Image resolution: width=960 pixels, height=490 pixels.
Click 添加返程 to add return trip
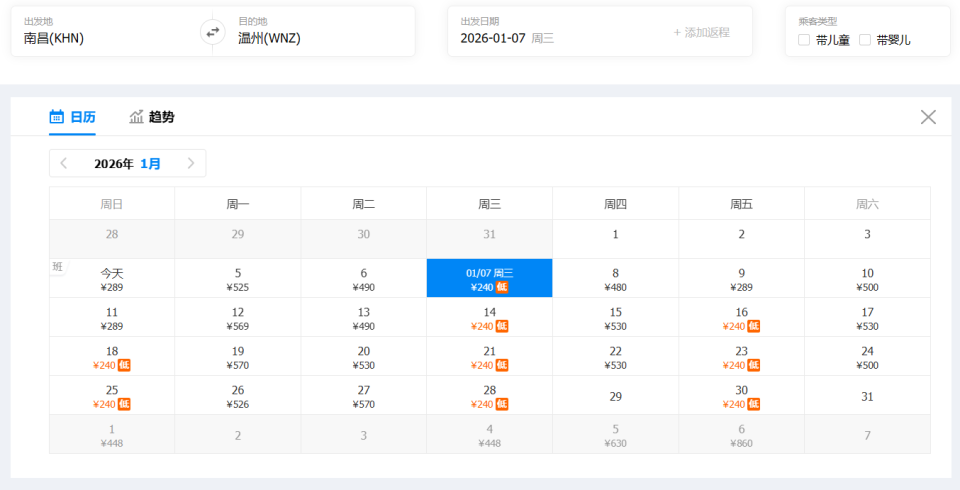701,32
